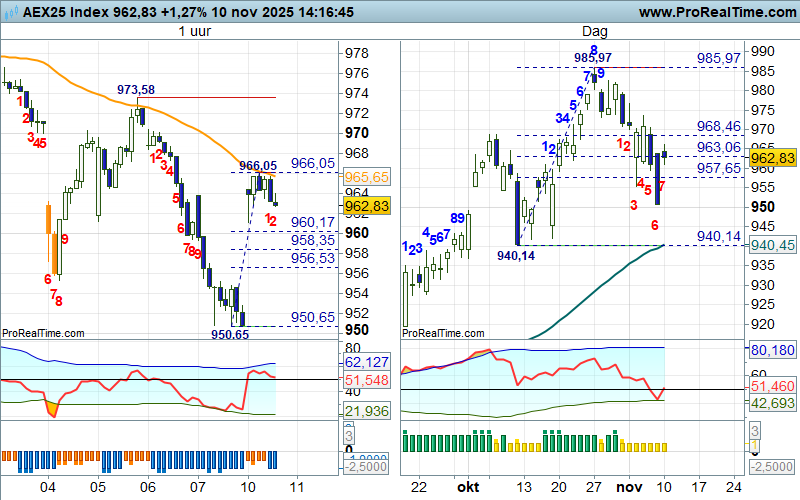Click the bold 970 value on hourly price axis
The image size is (800, 500).
click(357, 133)
